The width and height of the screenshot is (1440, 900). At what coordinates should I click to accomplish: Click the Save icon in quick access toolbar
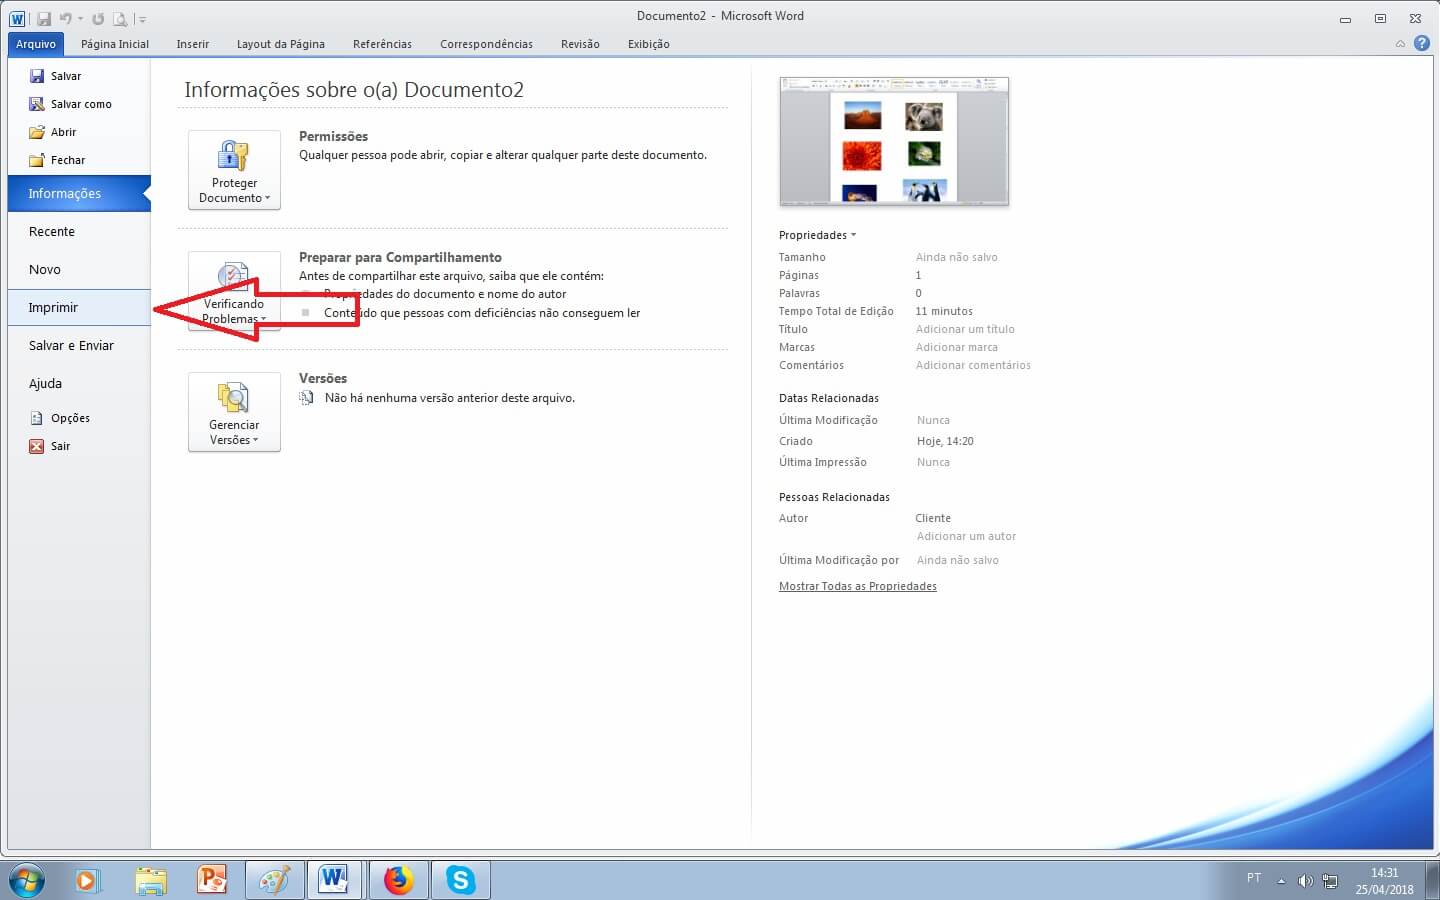pyautogui.click(x=44, y=19)
